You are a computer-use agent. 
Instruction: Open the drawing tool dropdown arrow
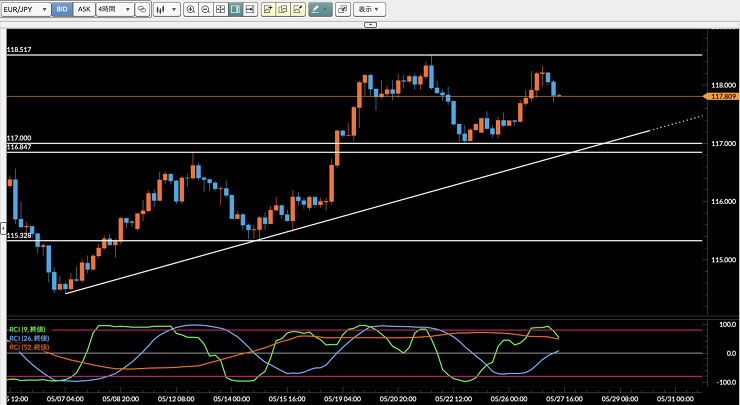[x=327, y=9]
